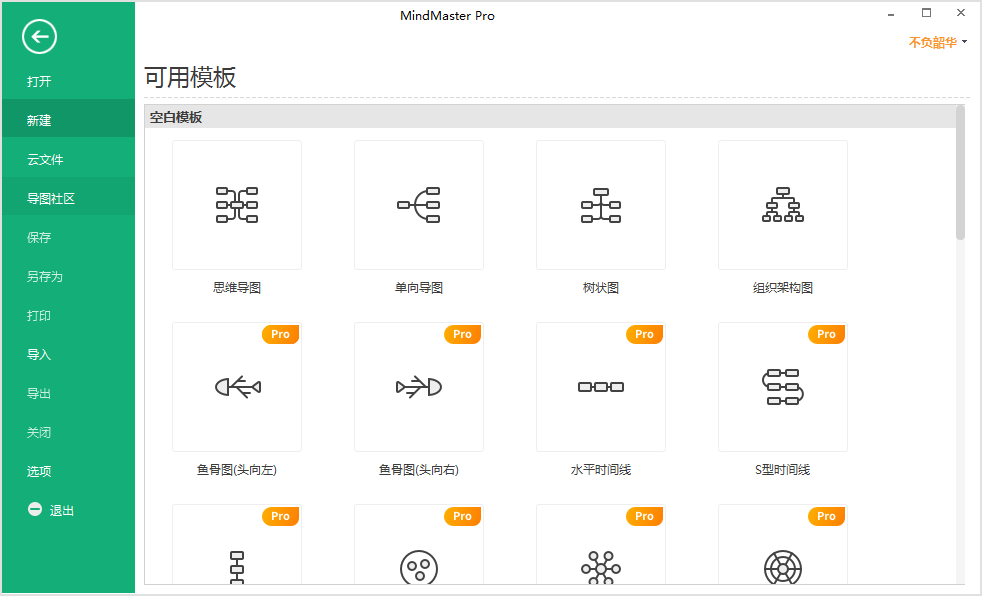
Task: Click the minus icon beside 退出
Action: pyautogui.click(x=35, y=510)
